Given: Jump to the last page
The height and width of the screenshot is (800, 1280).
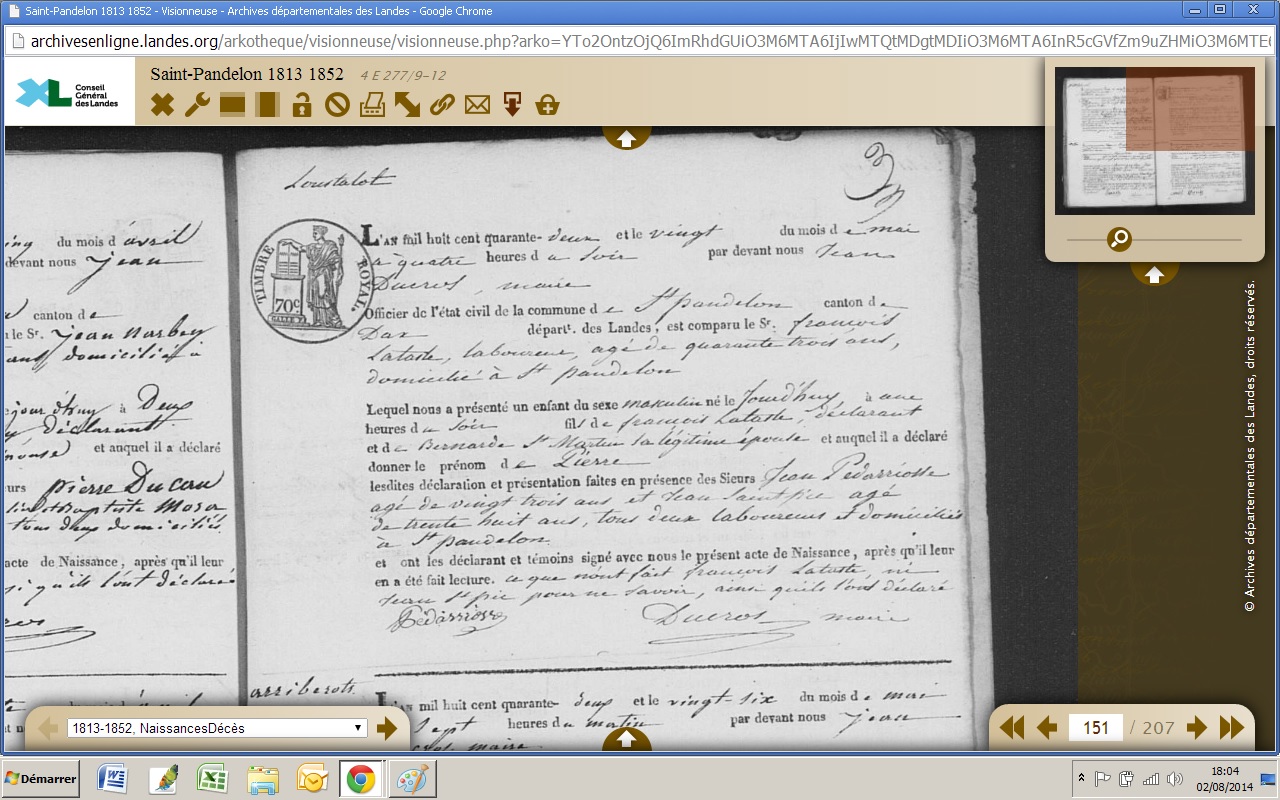Looking at the screenshot, I should click(1232, 728).
